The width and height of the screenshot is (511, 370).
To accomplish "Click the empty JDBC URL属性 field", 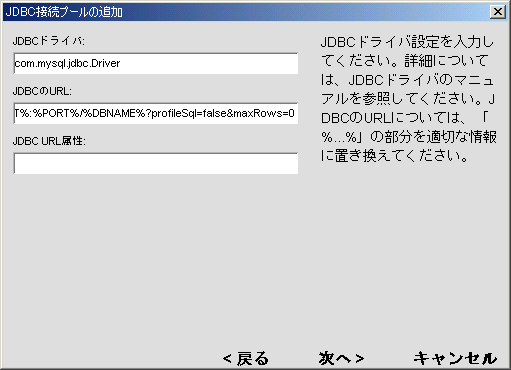I will 156,163.
